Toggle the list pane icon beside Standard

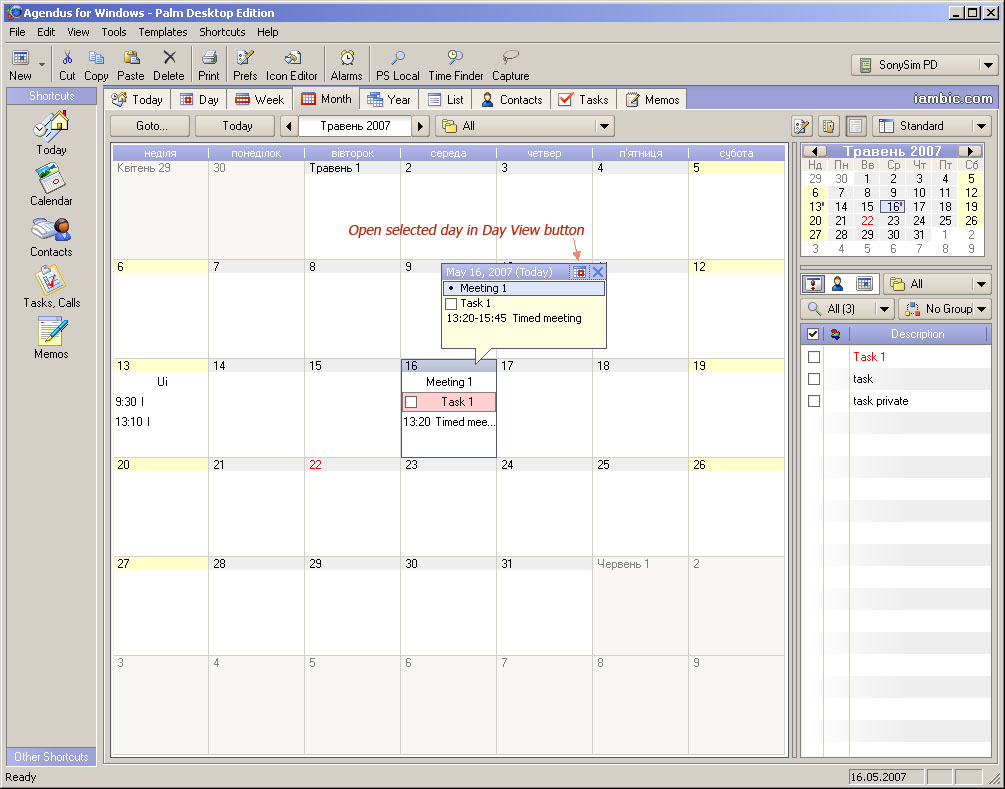tap(856, 126)
